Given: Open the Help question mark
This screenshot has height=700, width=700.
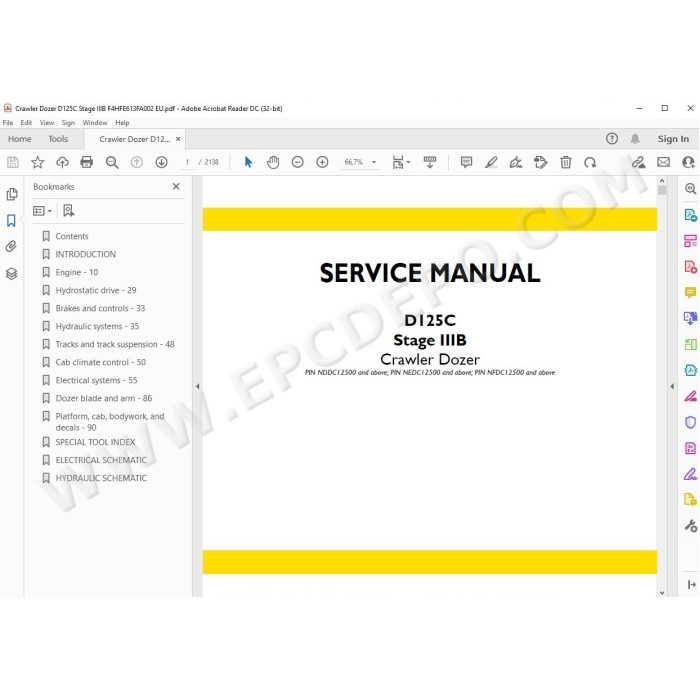Looking at the screenshot, I should coord(612,139).
